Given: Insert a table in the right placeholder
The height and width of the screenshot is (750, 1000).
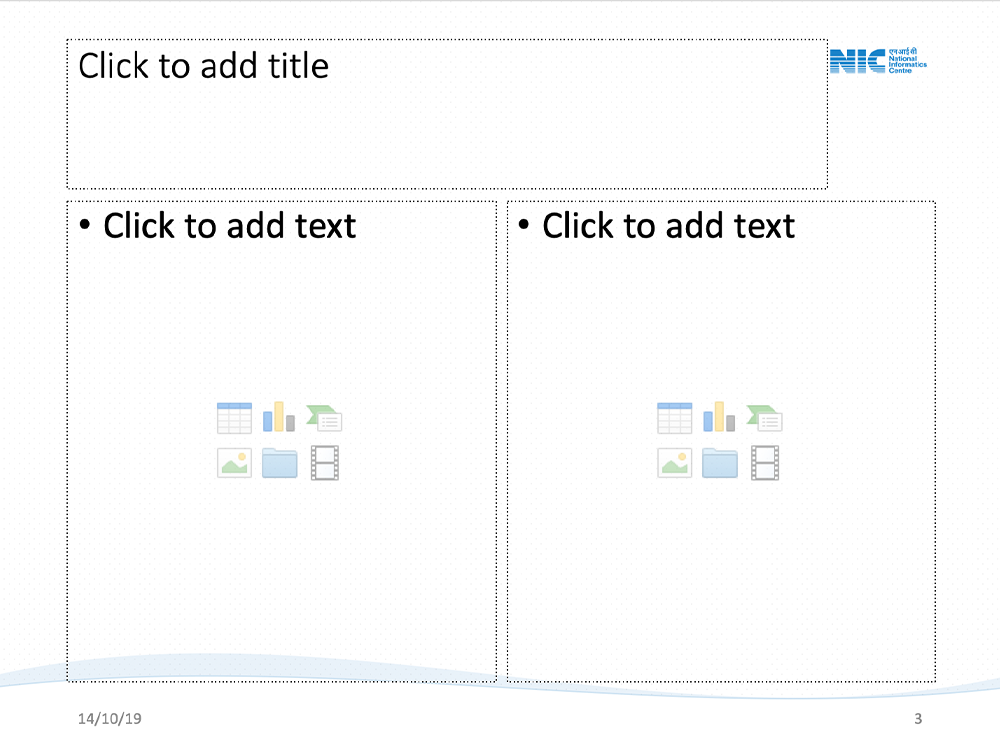Looking at the screenshot, I should 674,418.
